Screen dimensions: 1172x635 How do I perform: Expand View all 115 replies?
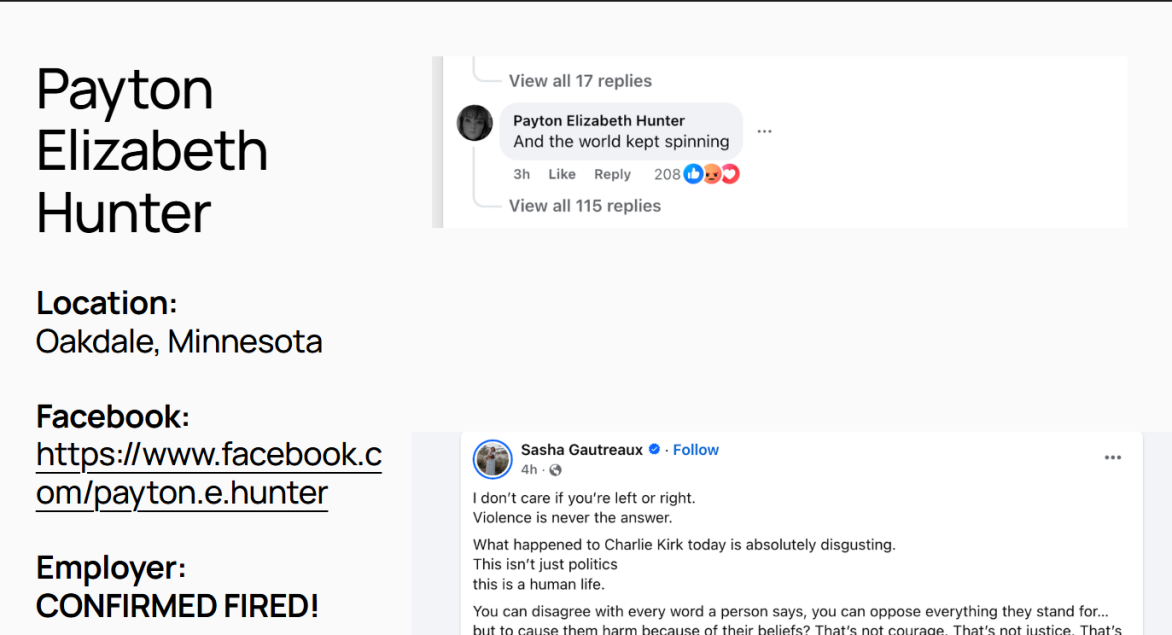point(585,205)
